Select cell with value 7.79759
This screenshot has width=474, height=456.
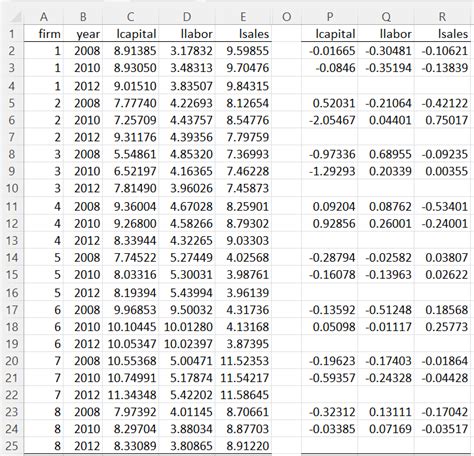[243, 137]
